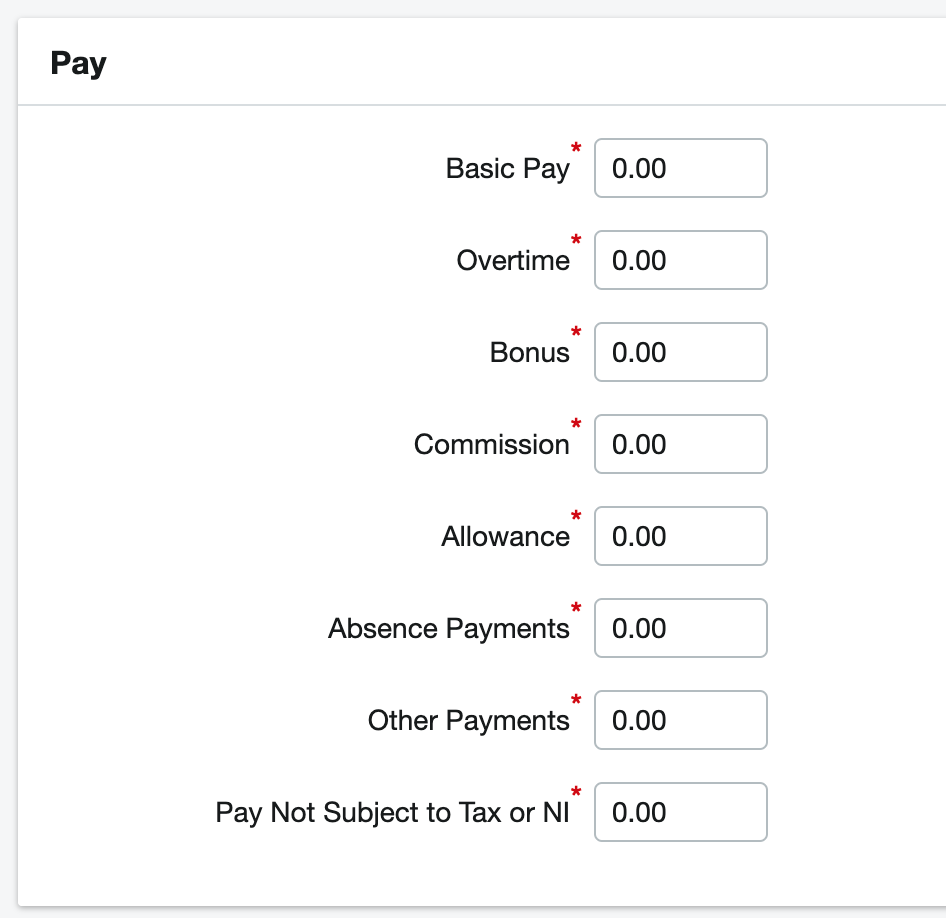Screen dimensions: 946x918
Task: Click the Basic Pay label text
Action: click(507, 168)
